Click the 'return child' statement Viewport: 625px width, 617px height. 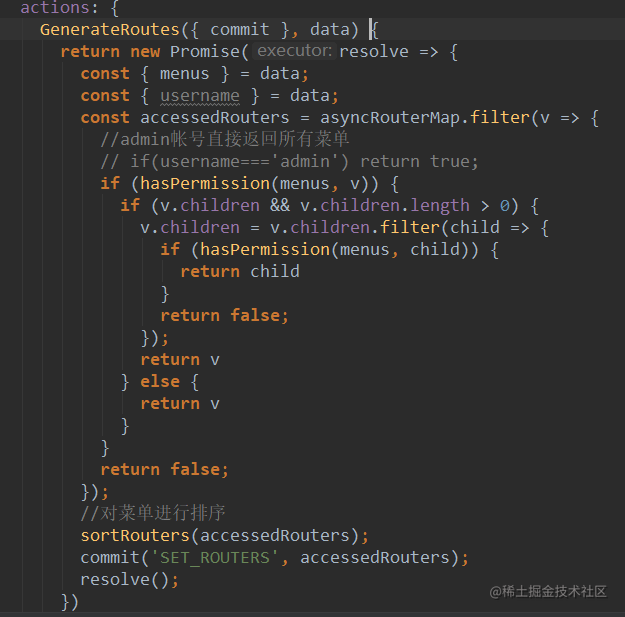tap(240, 272)
